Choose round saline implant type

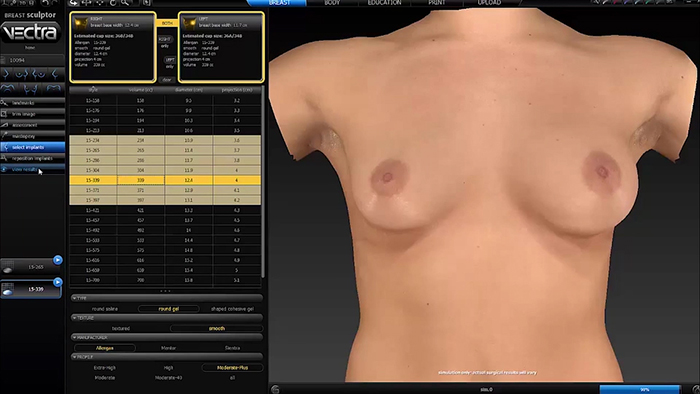tap(105, 309)
